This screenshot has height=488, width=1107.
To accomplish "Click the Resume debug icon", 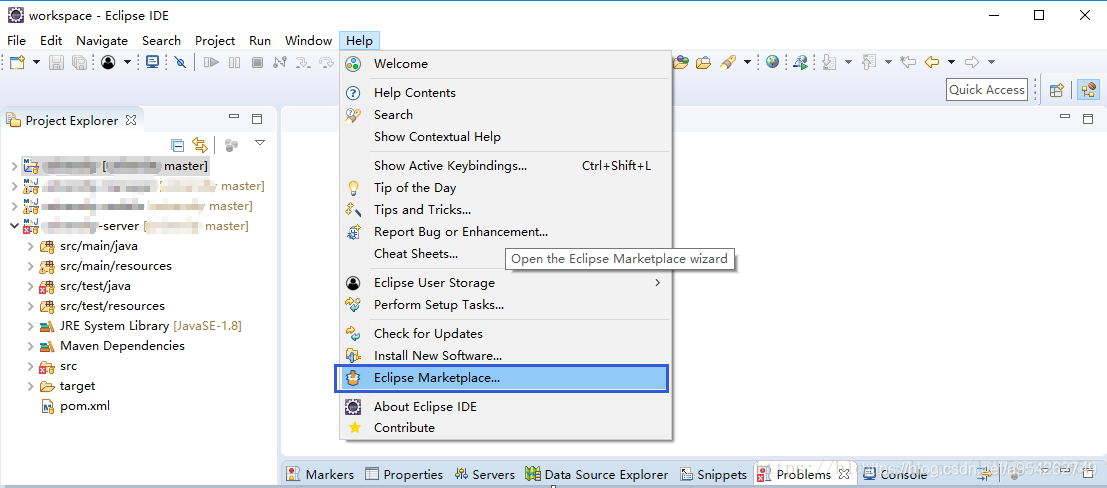I will 211,62.
